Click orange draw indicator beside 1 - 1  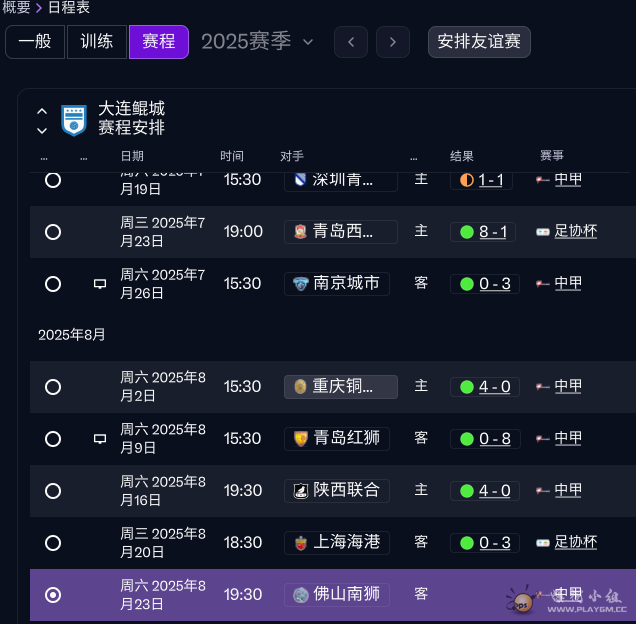point(467,180)
